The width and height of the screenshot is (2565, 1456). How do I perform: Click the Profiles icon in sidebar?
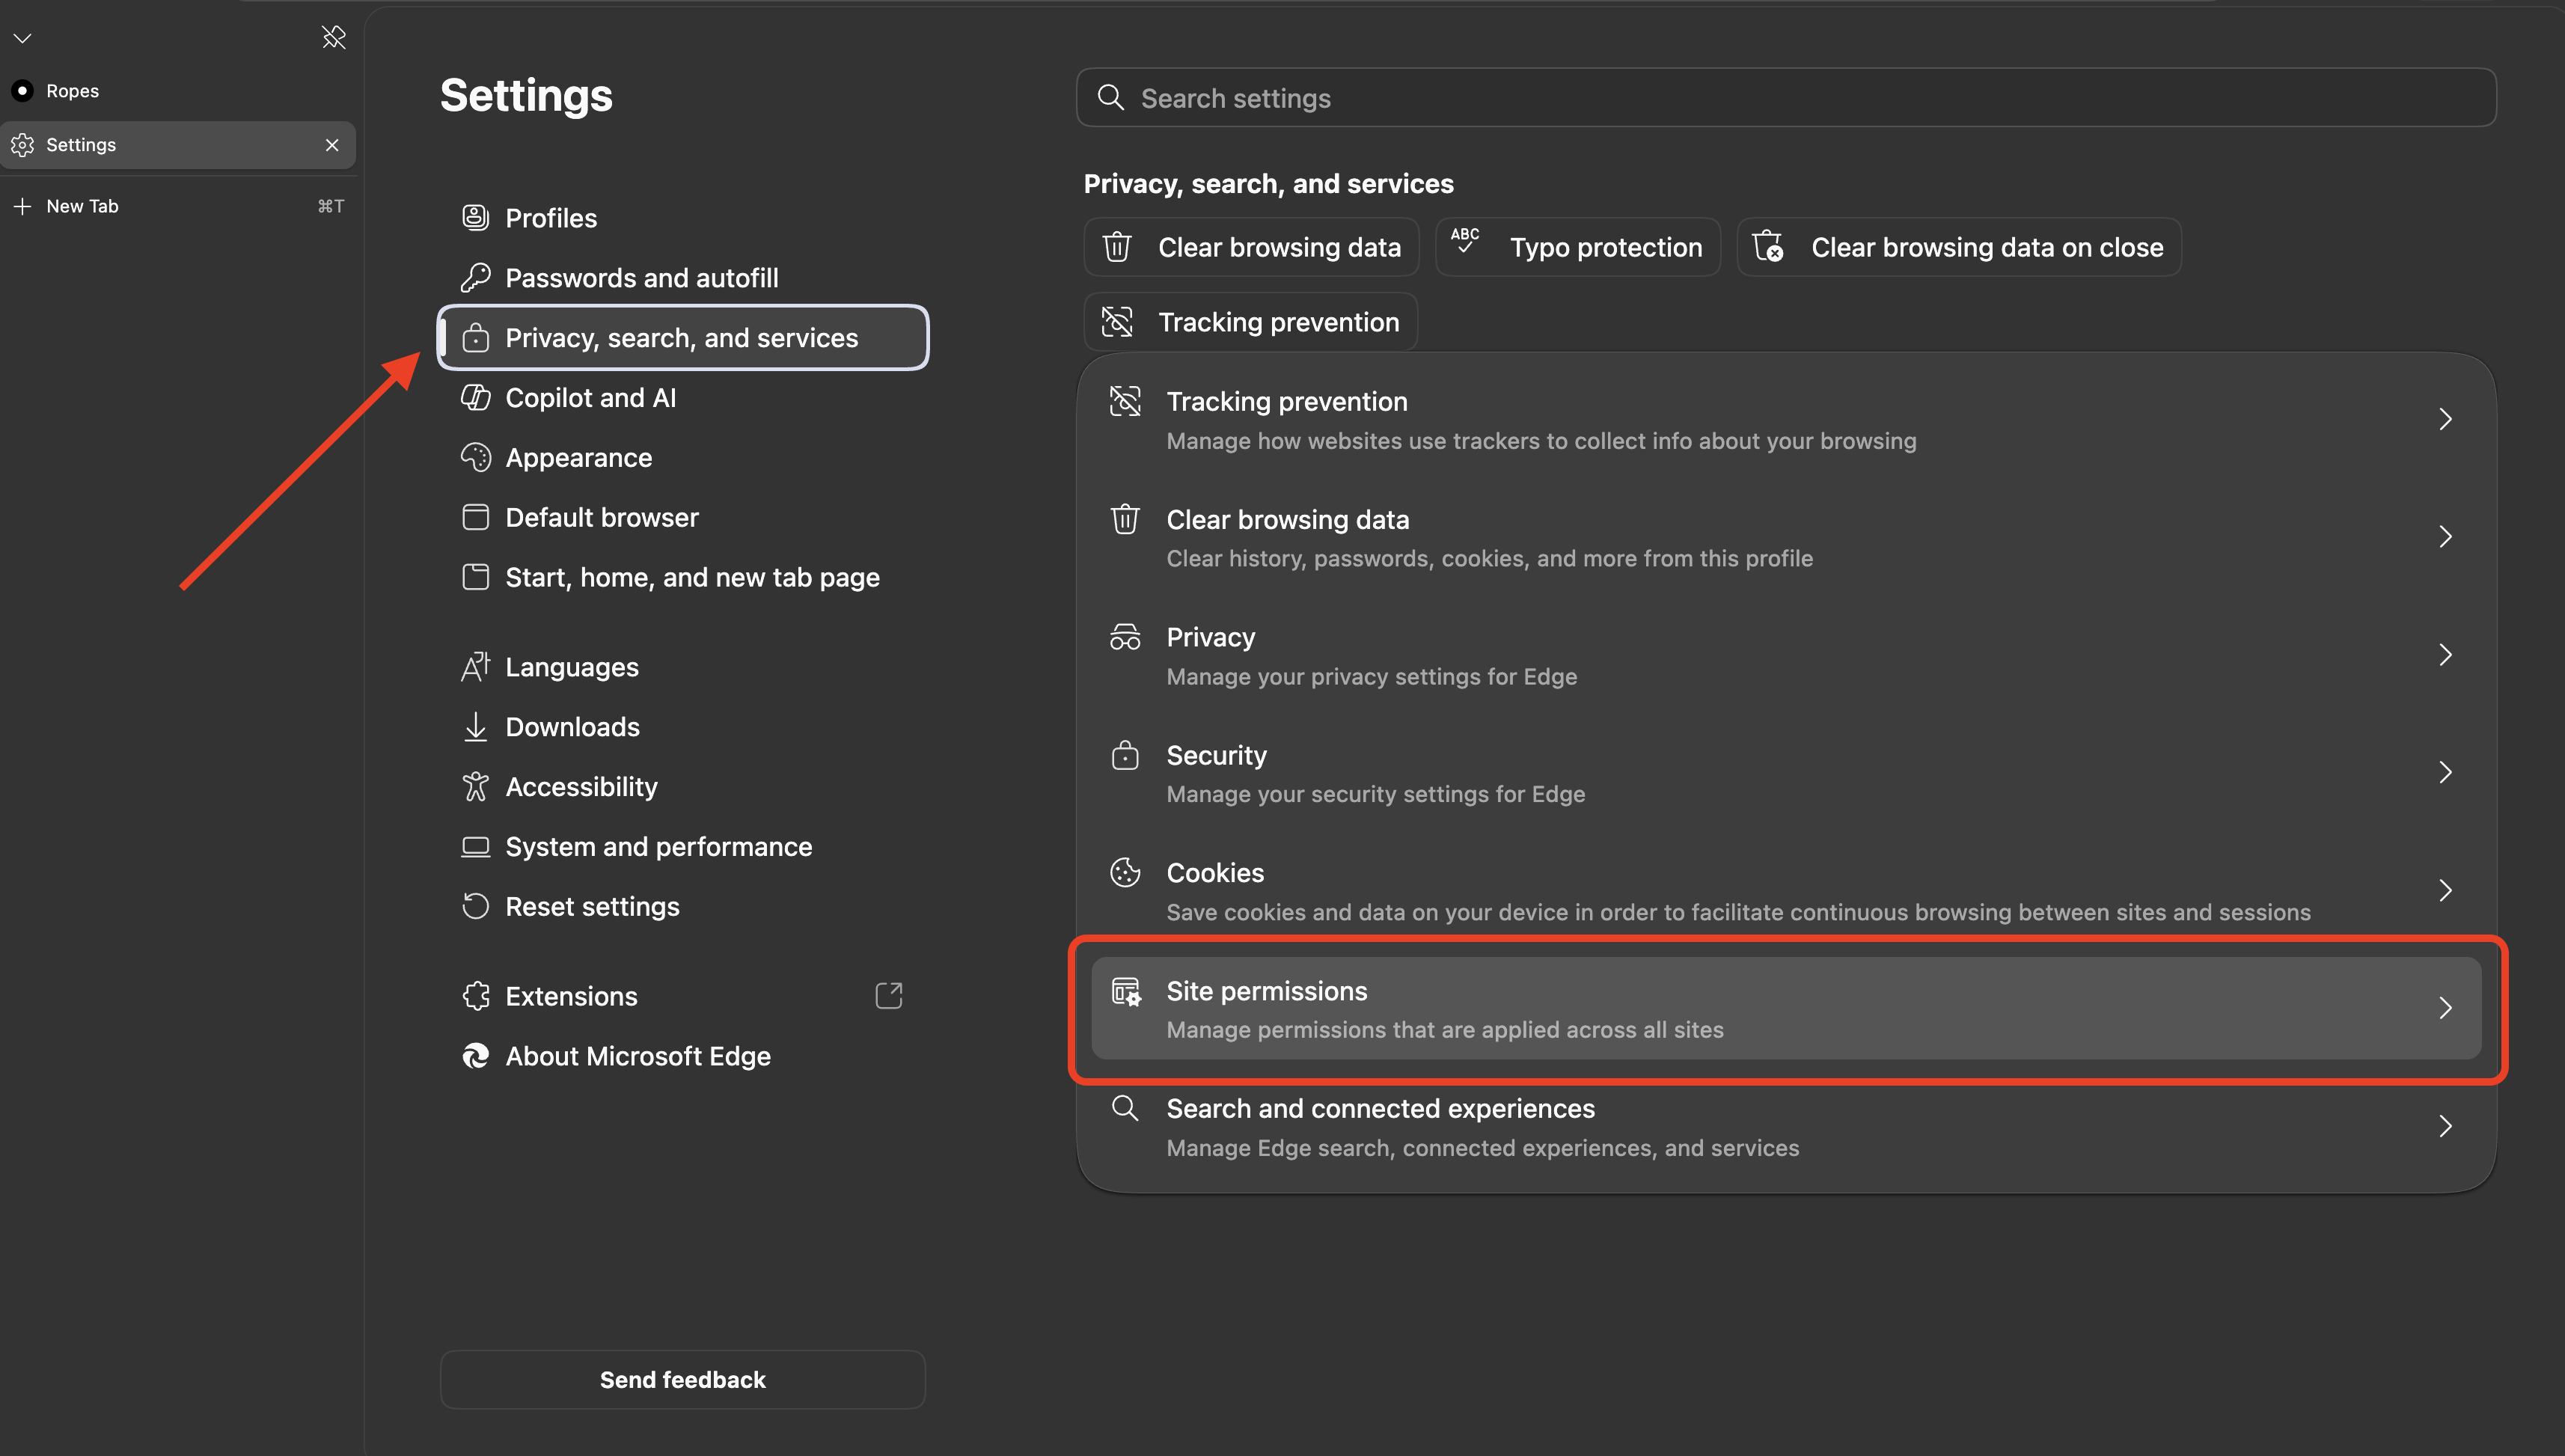pyautogui.click(x=475, y=217)
